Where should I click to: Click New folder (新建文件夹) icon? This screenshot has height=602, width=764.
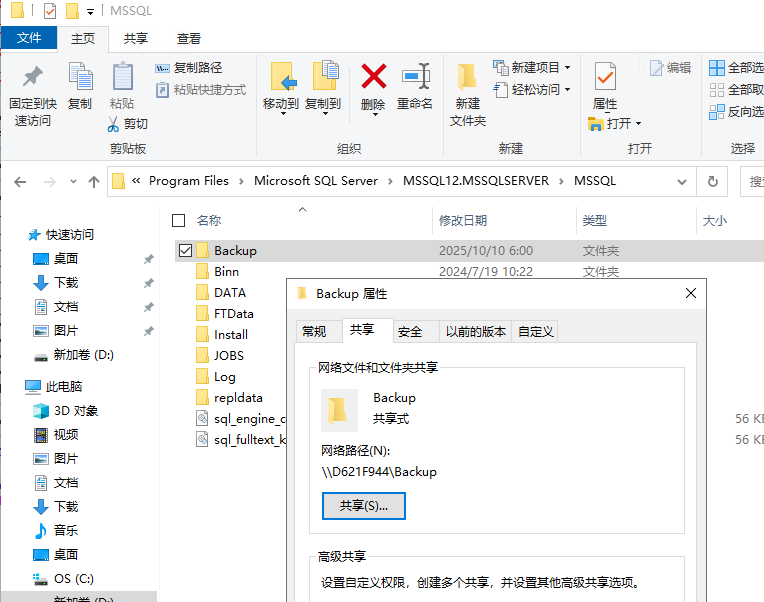[467, 76]
